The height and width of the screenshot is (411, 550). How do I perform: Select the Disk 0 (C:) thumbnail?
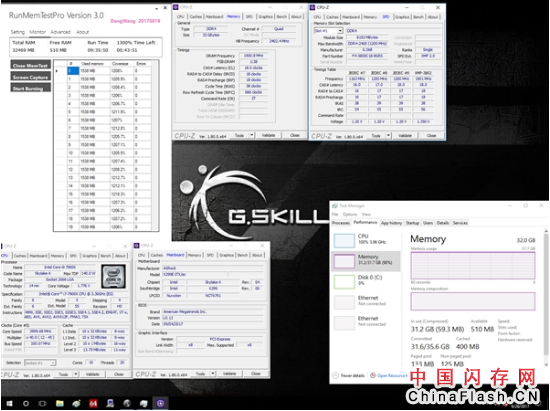[344, 282]
